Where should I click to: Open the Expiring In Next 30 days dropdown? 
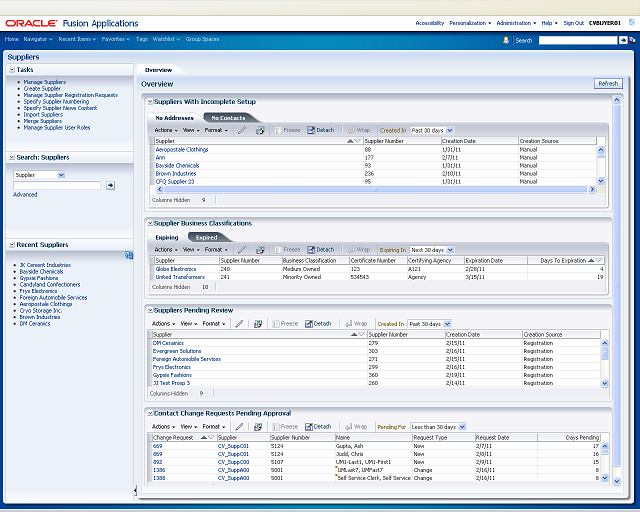[x=450, y=249]
